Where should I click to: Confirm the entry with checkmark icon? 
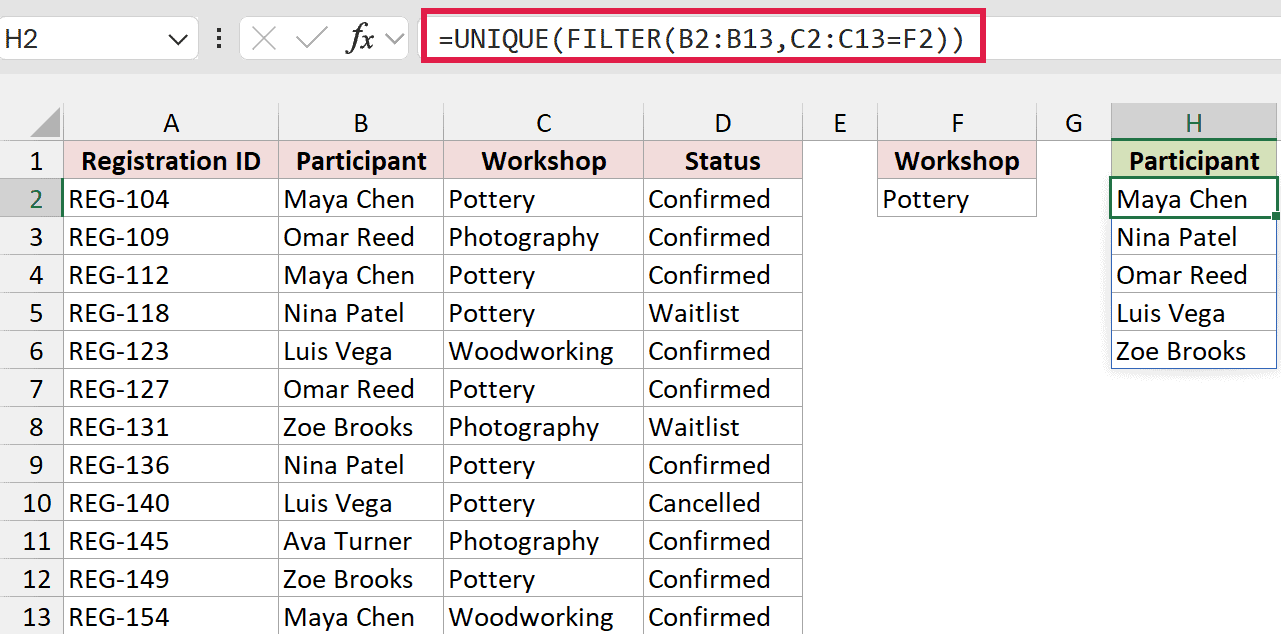coord(312,39)
